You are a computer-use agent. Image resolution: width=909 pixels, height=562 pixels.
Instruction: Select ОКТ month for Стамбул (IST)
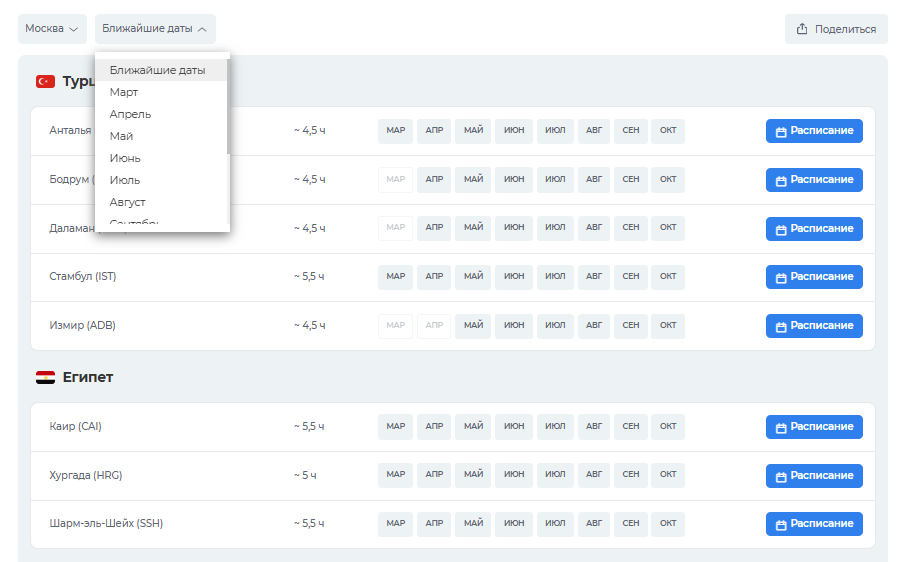[x=668, y=277]
